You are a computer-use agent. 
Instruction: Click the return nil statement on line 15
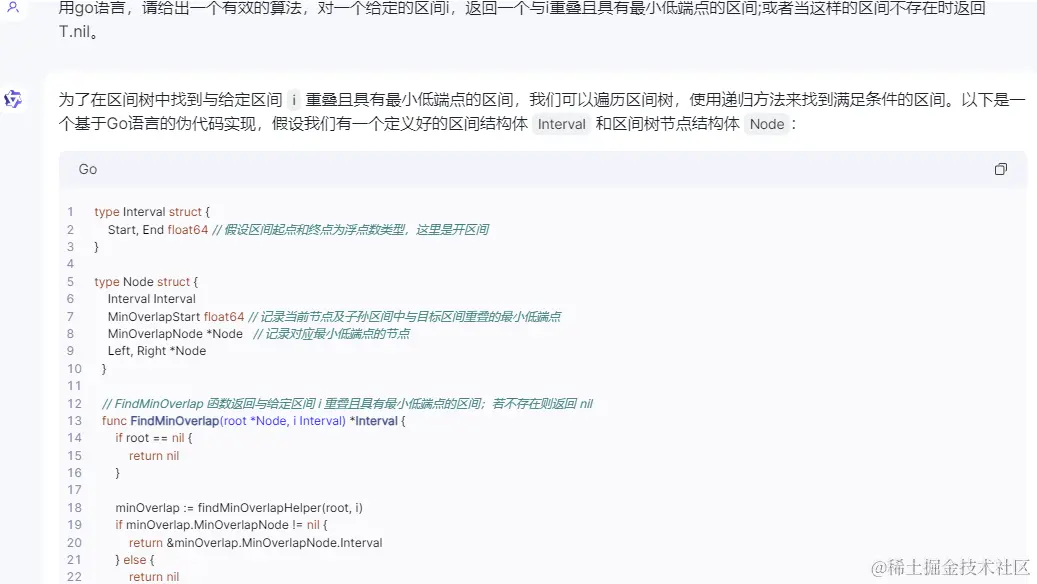click(x=153, y=455)
